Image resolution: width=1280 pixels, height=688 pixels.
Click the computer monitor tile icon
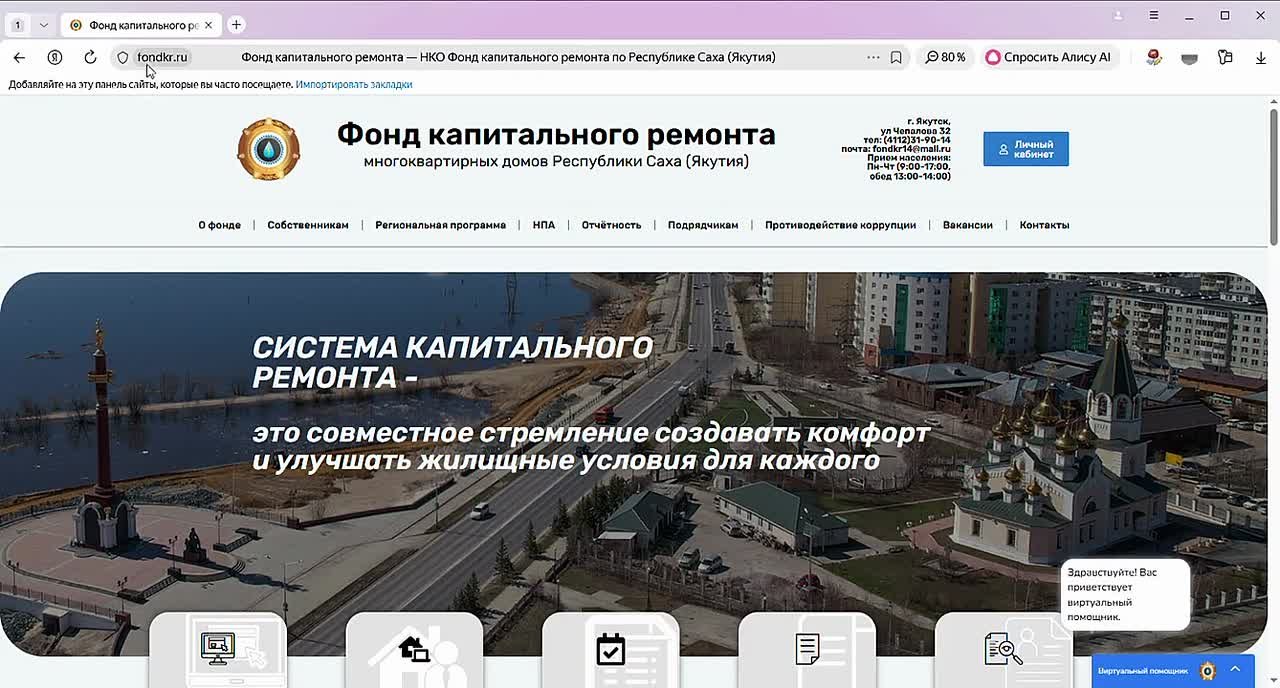pos(218,649)
